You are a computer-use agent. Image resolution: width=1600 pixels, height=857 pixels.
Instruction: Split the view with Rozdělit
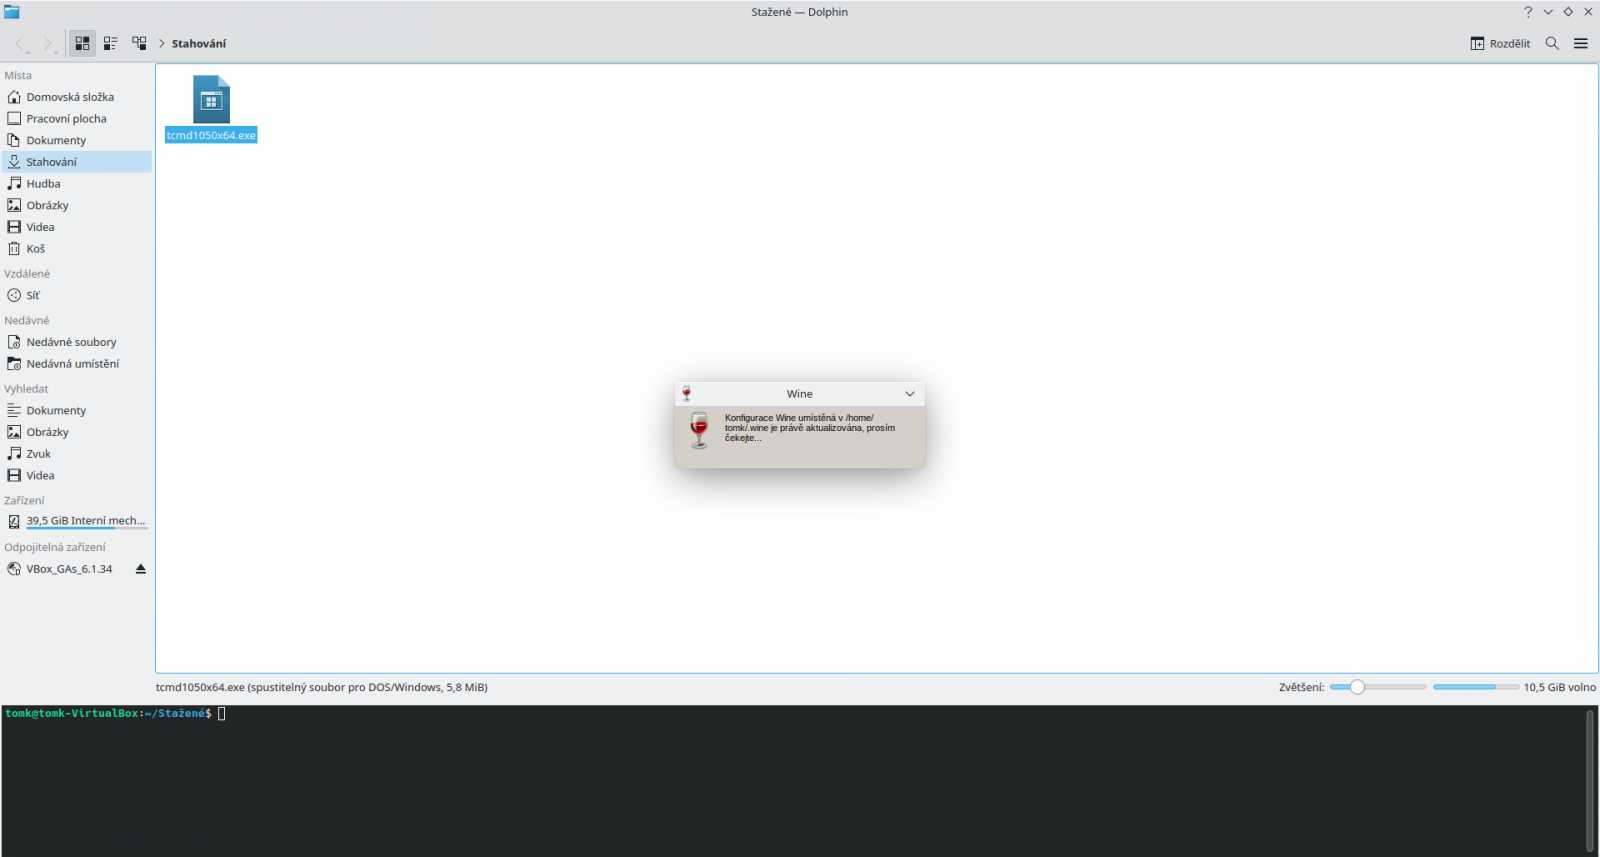click(1500, 43)
